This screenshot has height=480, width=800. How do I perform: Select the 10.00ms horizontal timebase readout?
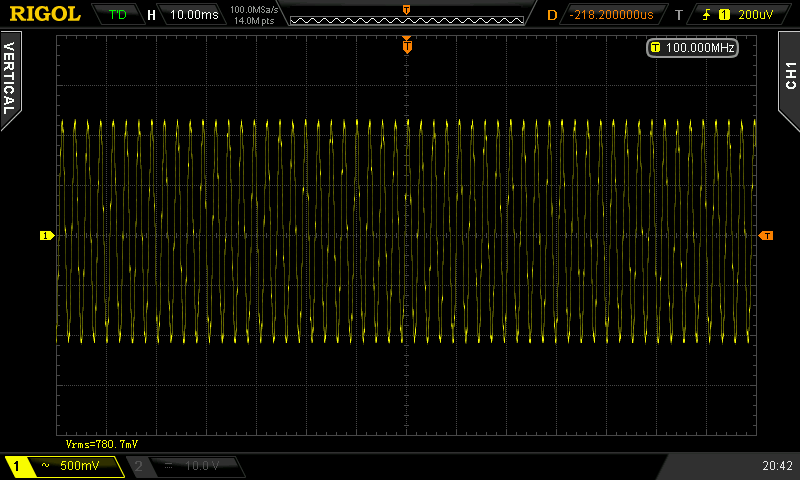click(194, 14)
